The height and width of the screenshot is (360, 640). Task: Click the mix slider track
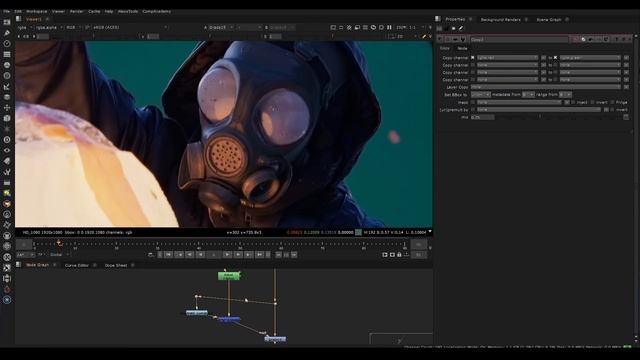coord(558,117)
